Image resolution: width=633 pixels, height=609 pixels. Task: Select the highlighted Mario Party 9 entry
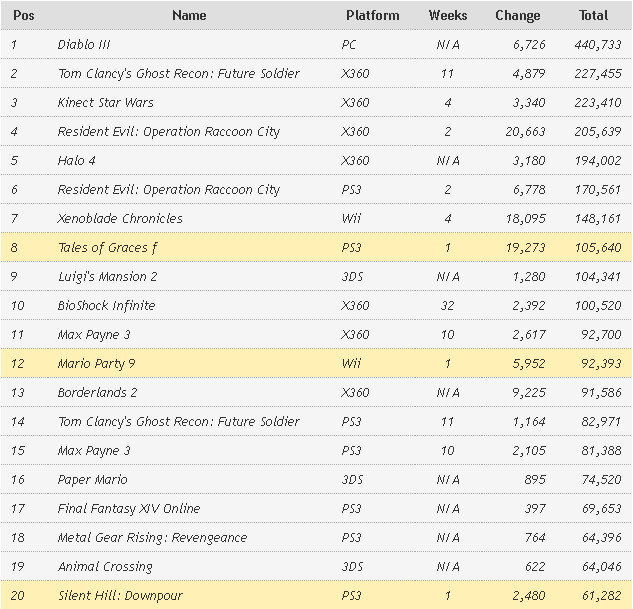click(x=96, y=364)
